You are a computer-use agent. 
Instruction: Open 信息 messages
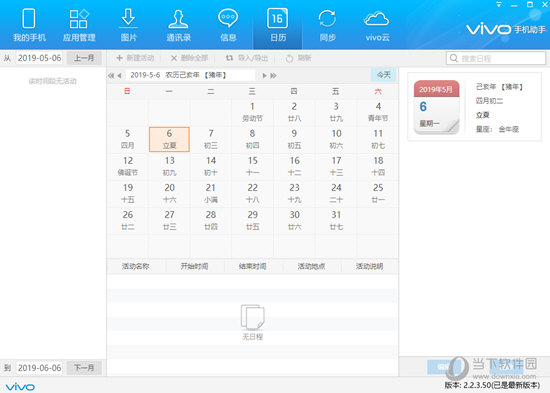[x=228, y=25]
